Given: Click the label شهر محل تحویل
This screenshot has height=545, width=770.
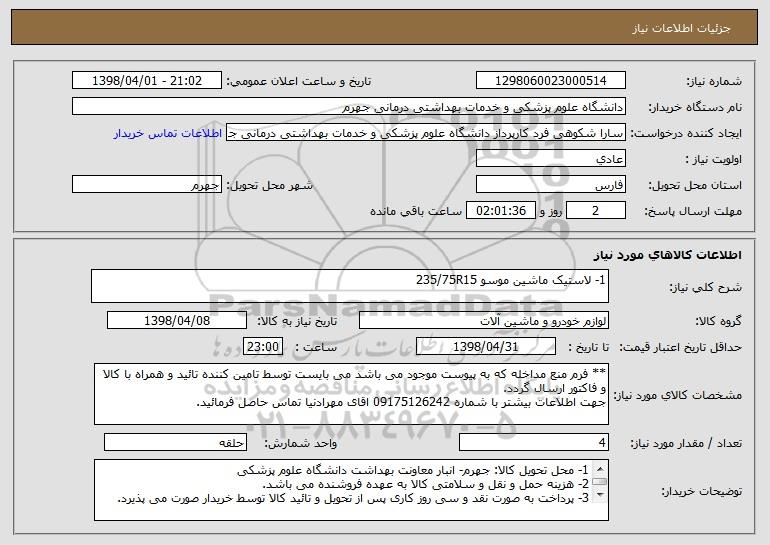Looking at the screenshot, I should pos(270,185).
